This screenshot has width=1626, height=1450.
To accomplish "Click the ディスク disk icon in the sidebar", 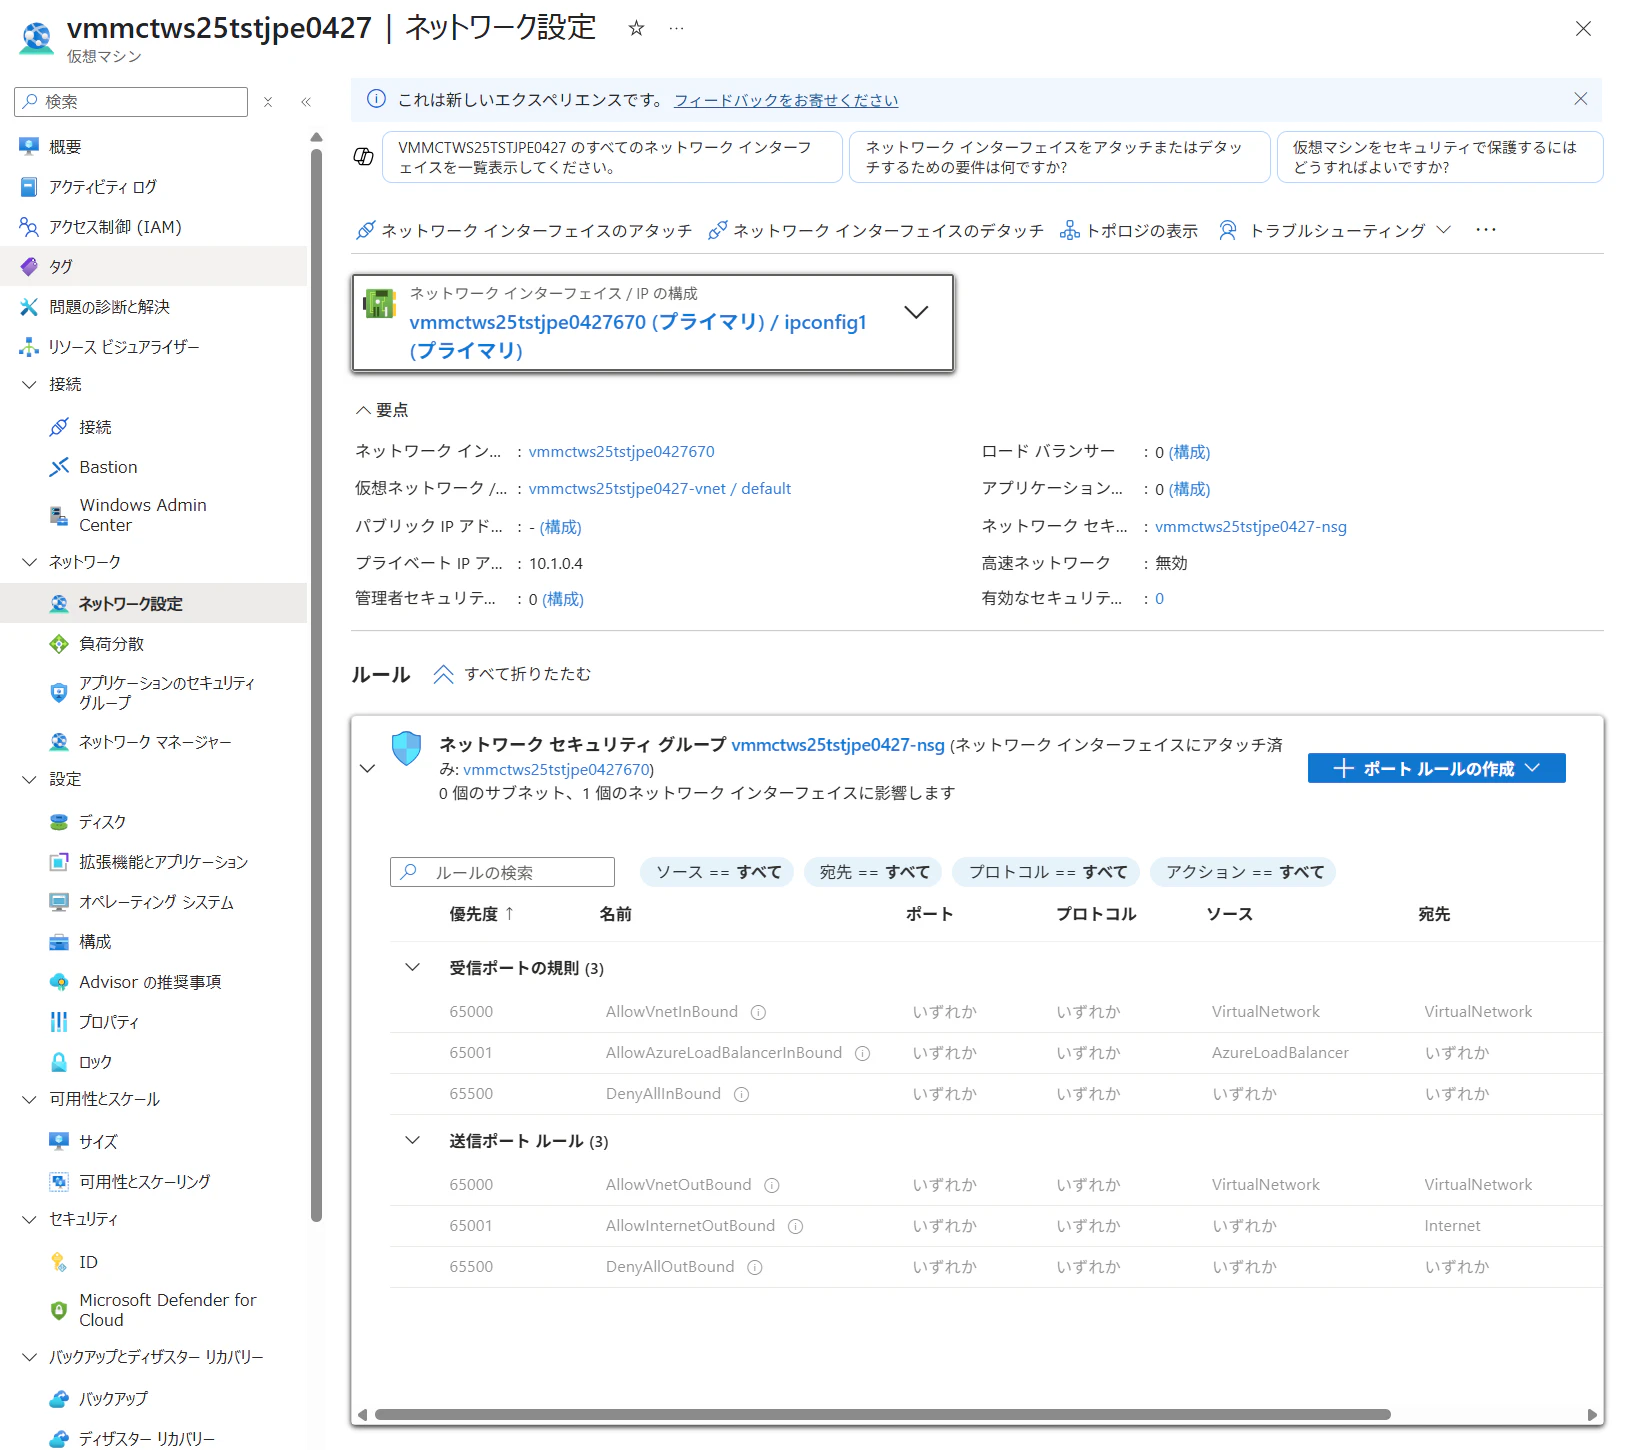I will point(59,822).
